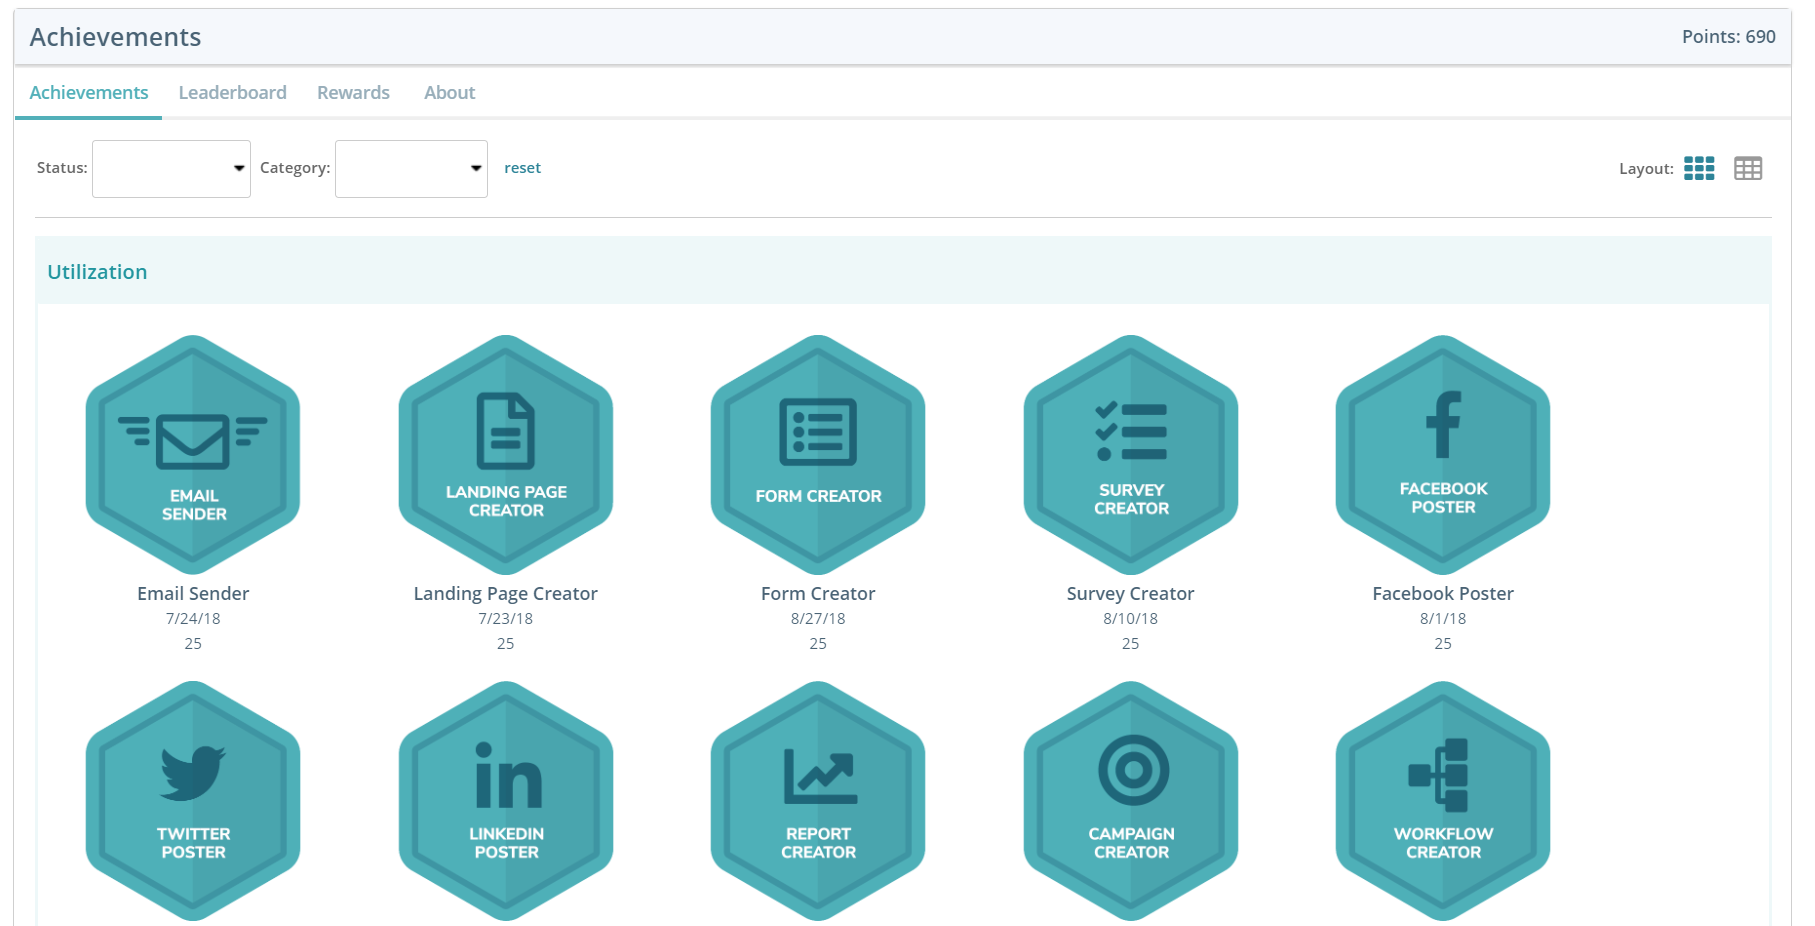Screen dimensions: 1815x926
Task: Click the 8/10/18 date
Action: click(1131, 619)
